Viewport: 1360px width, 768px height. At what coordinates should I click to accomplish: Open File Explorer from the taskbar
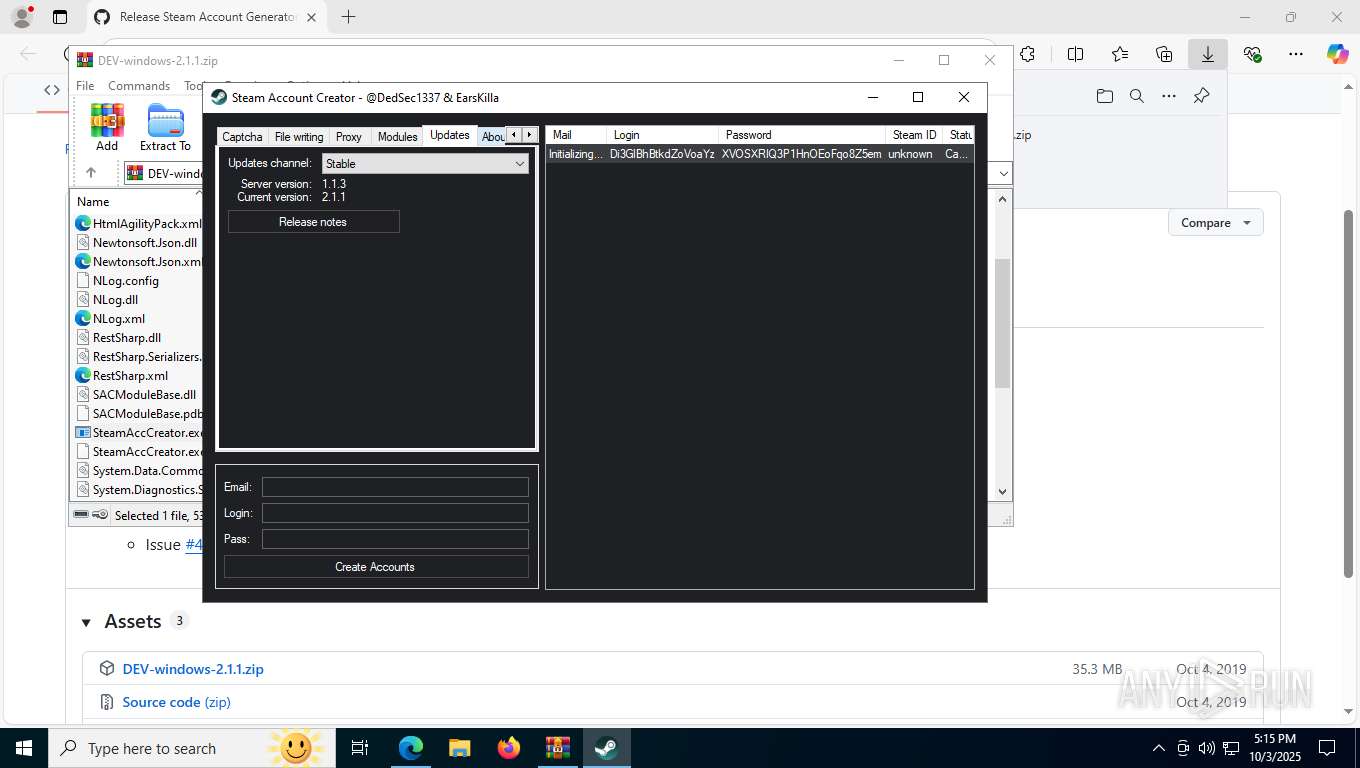[459, 748]
